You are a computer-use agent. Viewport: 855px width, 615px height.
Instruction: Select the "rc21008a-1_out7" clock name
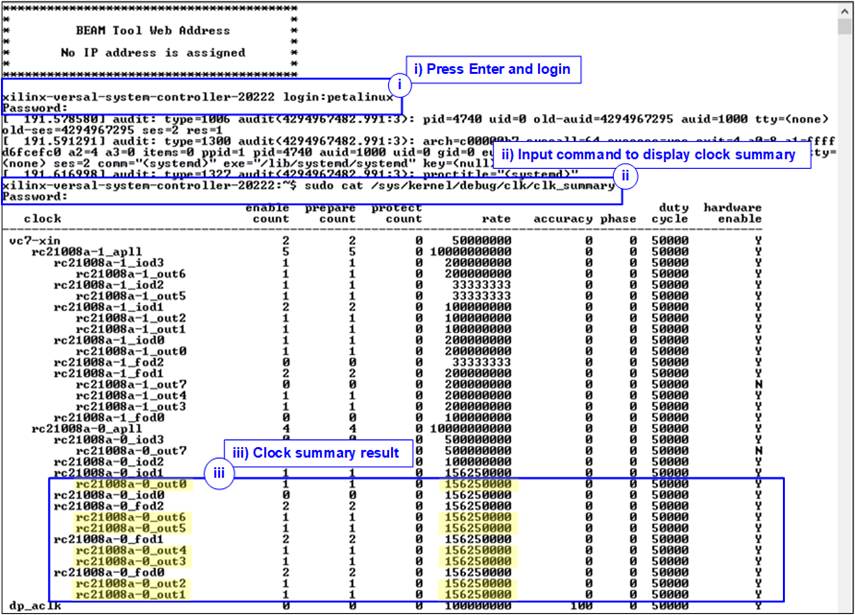point(131,384)
